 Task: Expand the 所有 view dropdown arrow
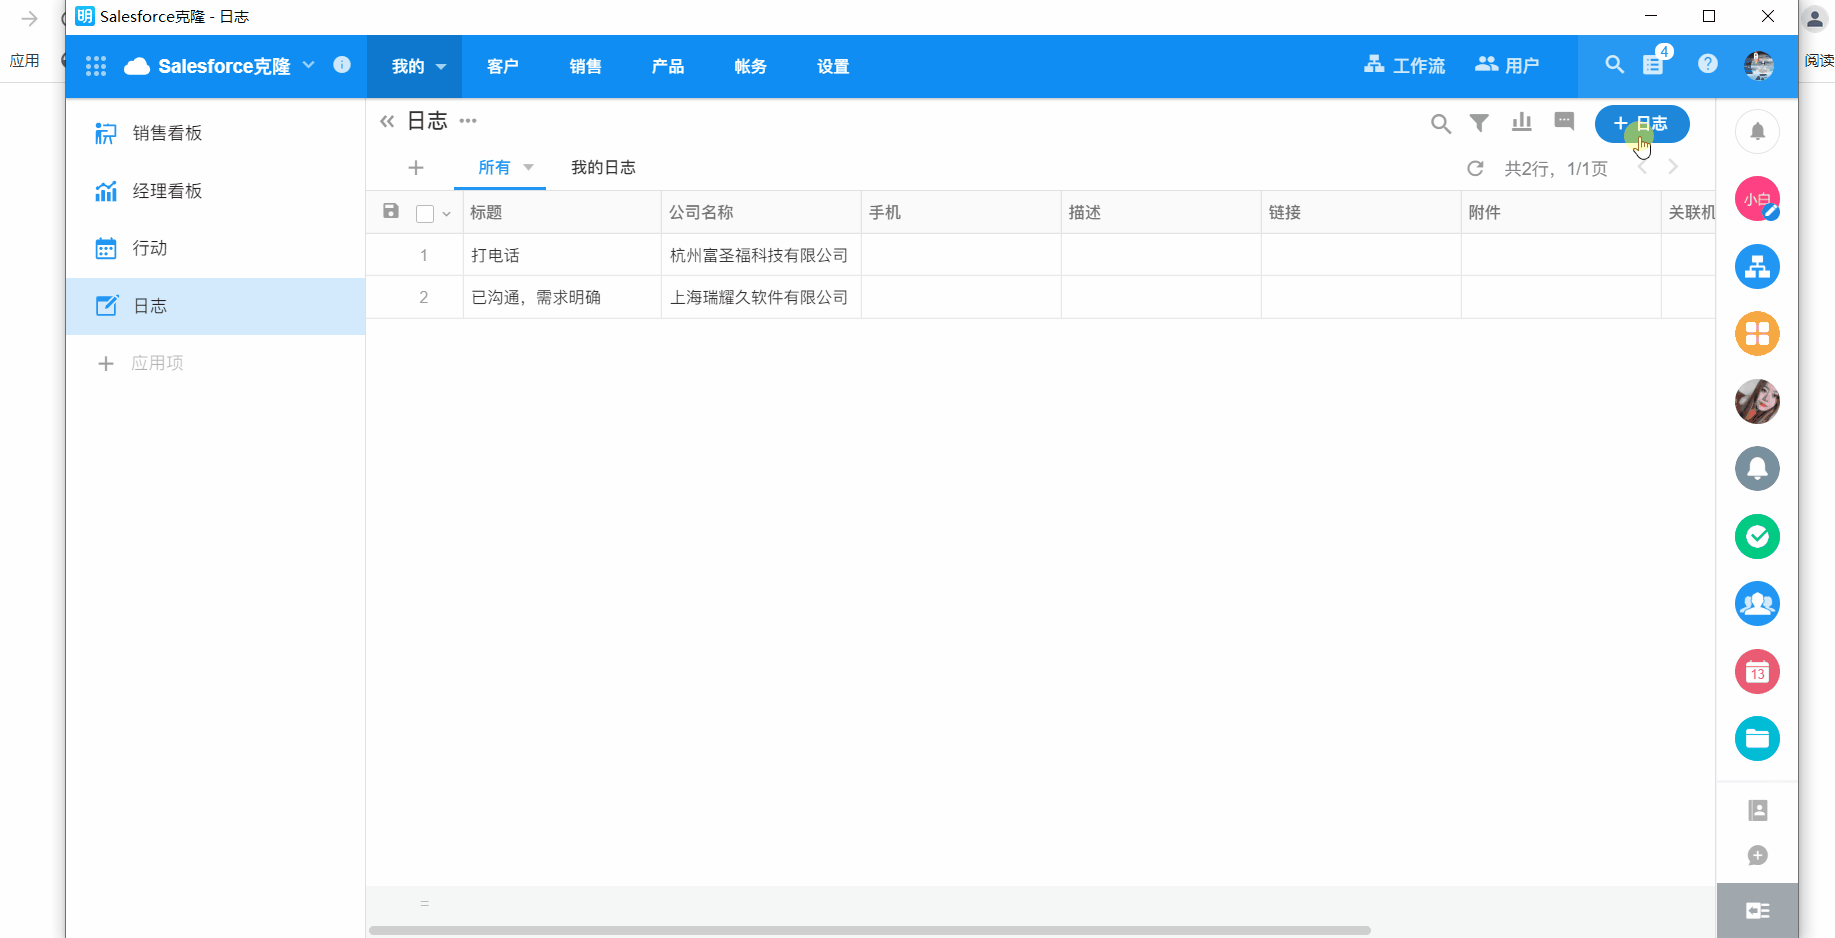pos(528,168)
